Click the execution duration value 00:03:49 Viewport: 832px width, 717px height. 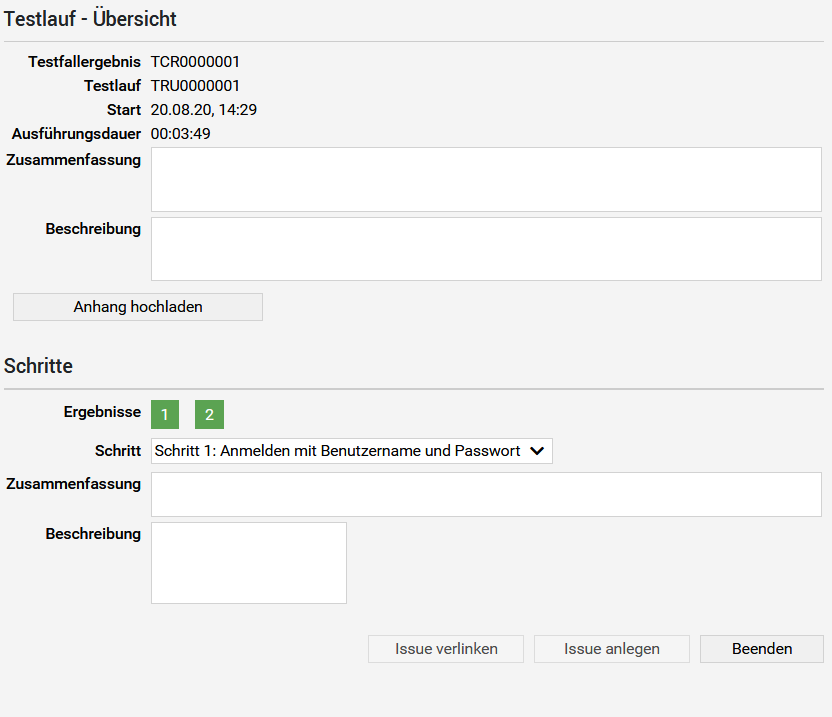180,134
